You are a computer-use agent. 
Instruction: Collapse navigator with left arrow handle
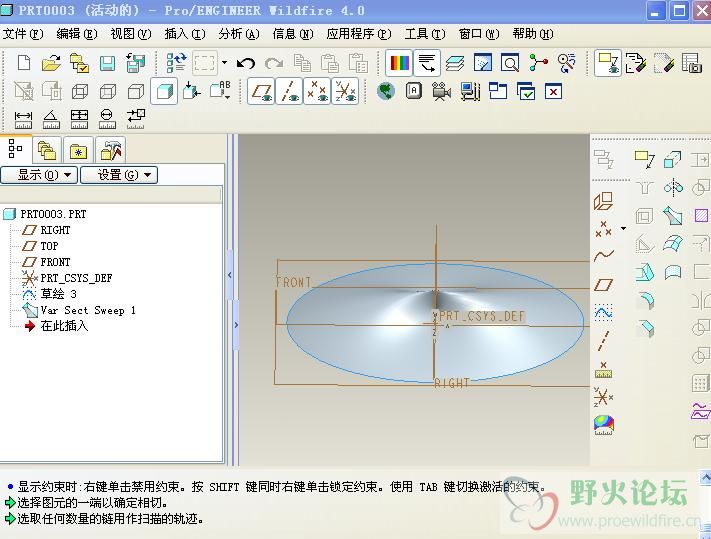tap(229, 275)
